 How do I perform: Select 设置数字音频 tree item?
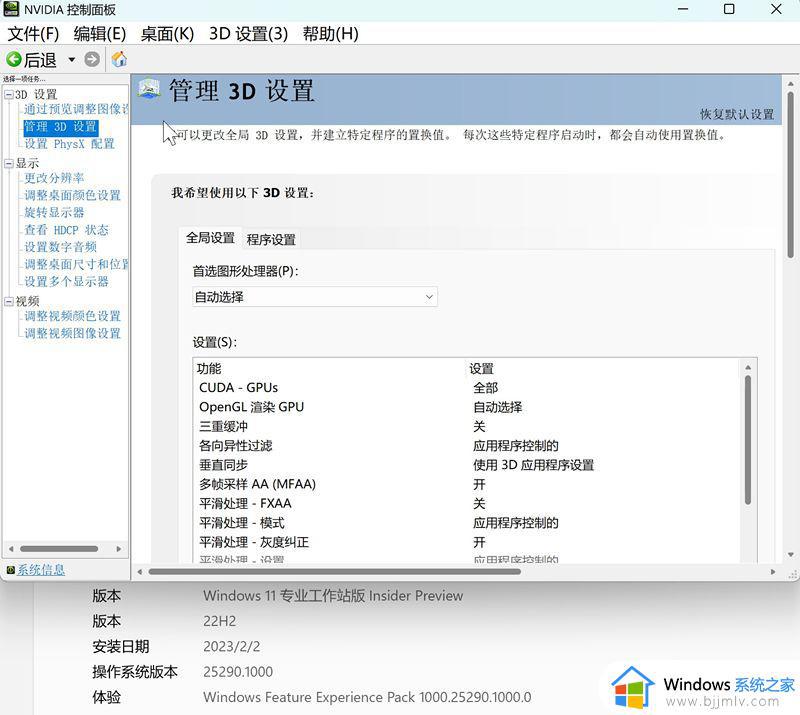pos(60,247)
